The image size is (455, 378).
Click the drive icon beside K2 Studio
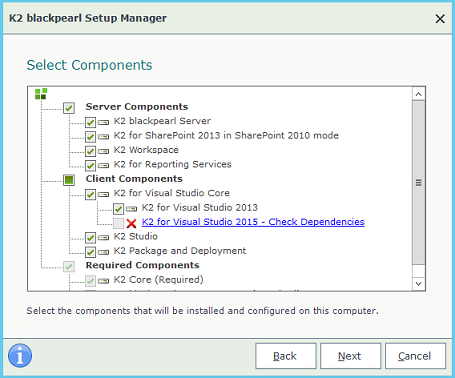click(103, 238)
